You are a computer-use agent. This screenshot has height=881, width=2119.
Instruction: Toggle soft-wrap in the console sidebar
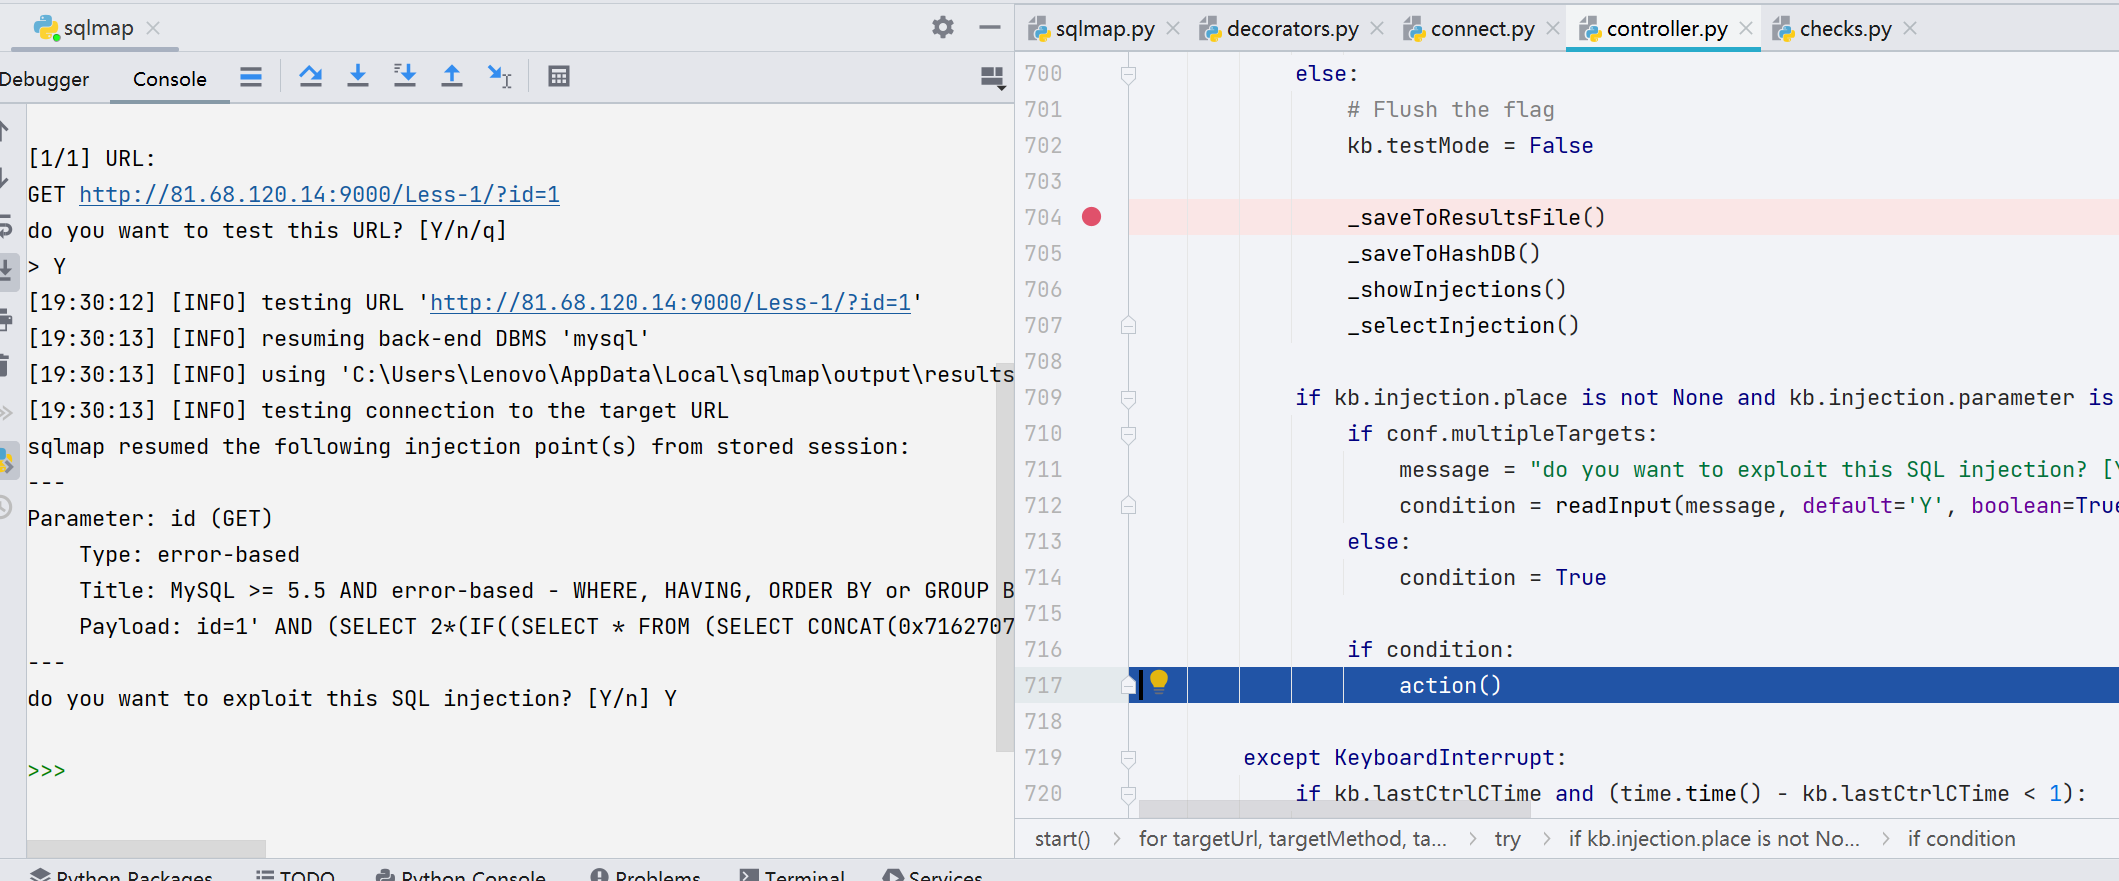5,228
